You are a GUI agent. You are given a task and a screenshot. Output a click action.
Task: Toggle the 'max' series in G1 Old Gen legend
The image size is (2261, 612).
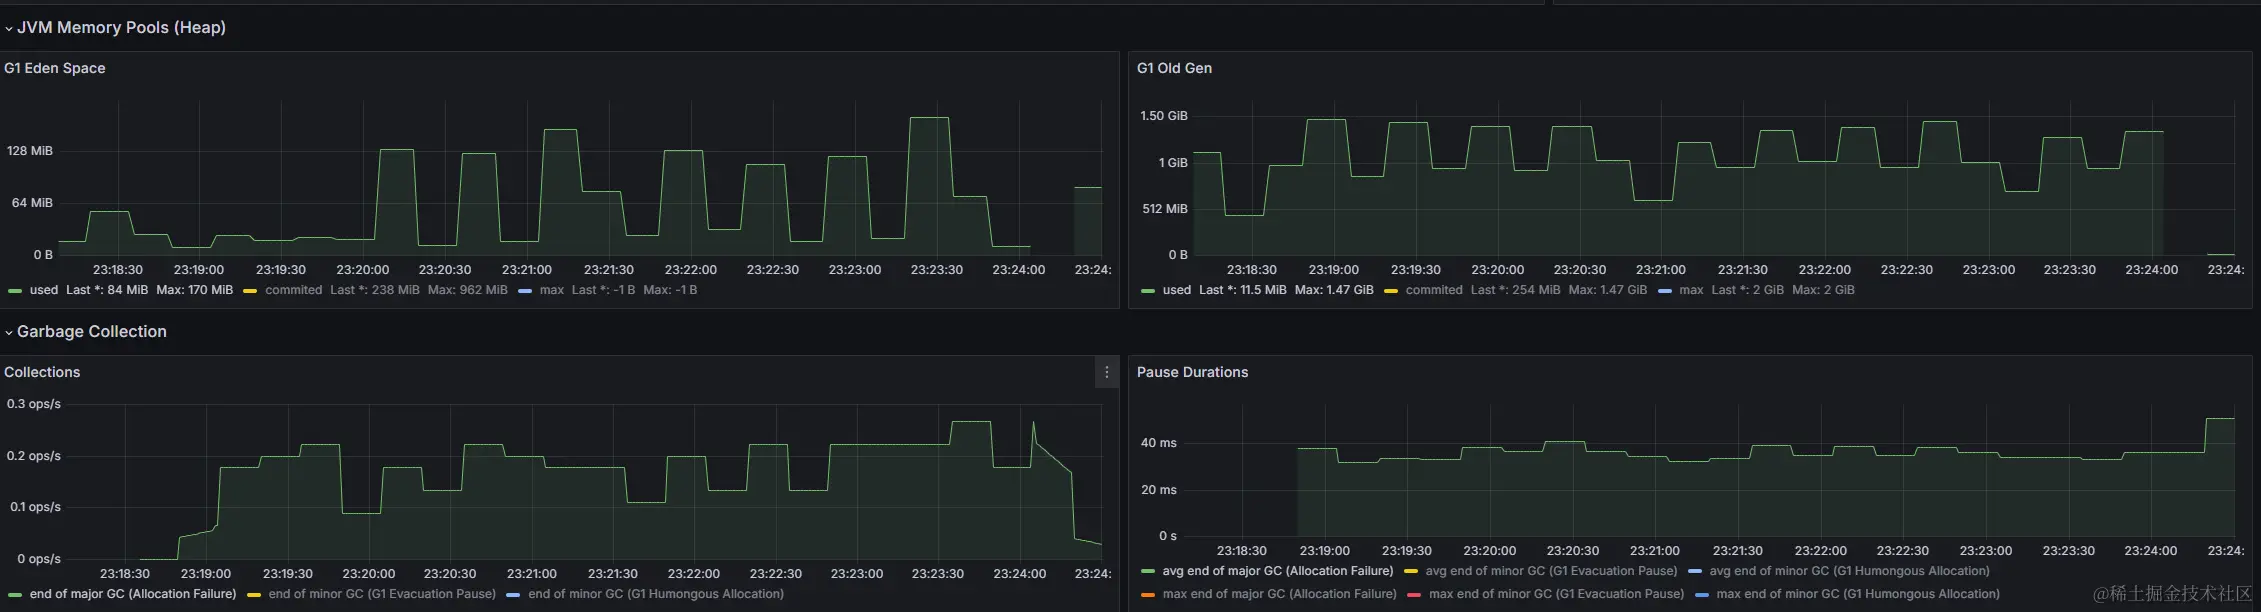pos(1692,290)
